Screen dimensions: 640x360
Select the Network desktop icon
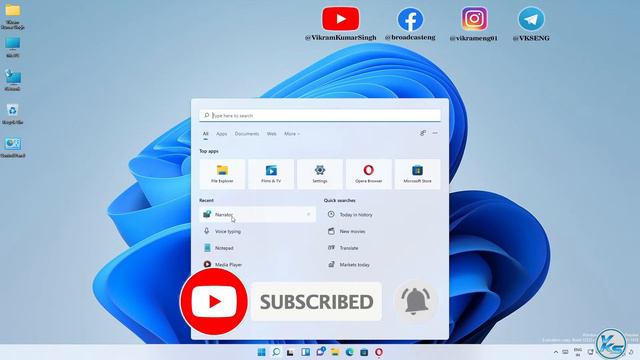pos(13,80)
